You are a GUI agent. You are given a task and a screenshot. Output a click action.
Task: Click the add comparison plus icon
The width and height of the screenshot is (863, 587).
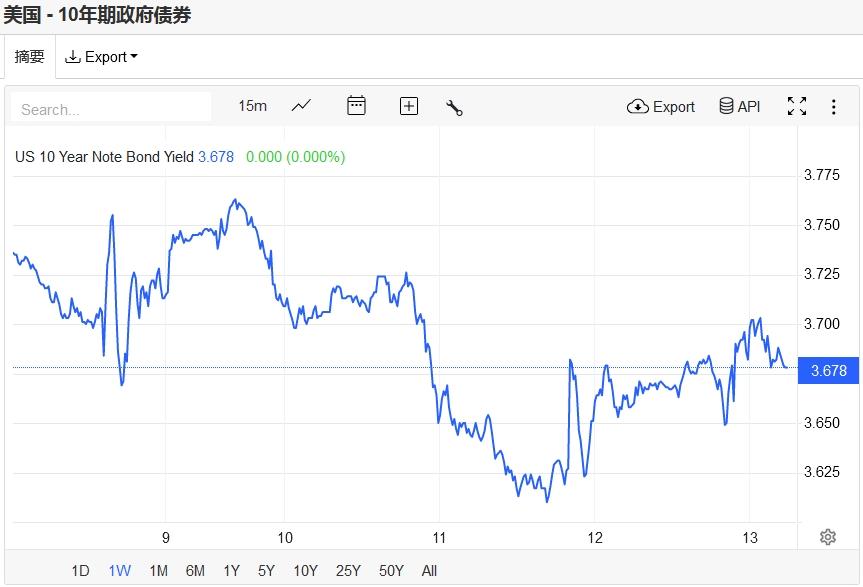click(x=408, y=106)
